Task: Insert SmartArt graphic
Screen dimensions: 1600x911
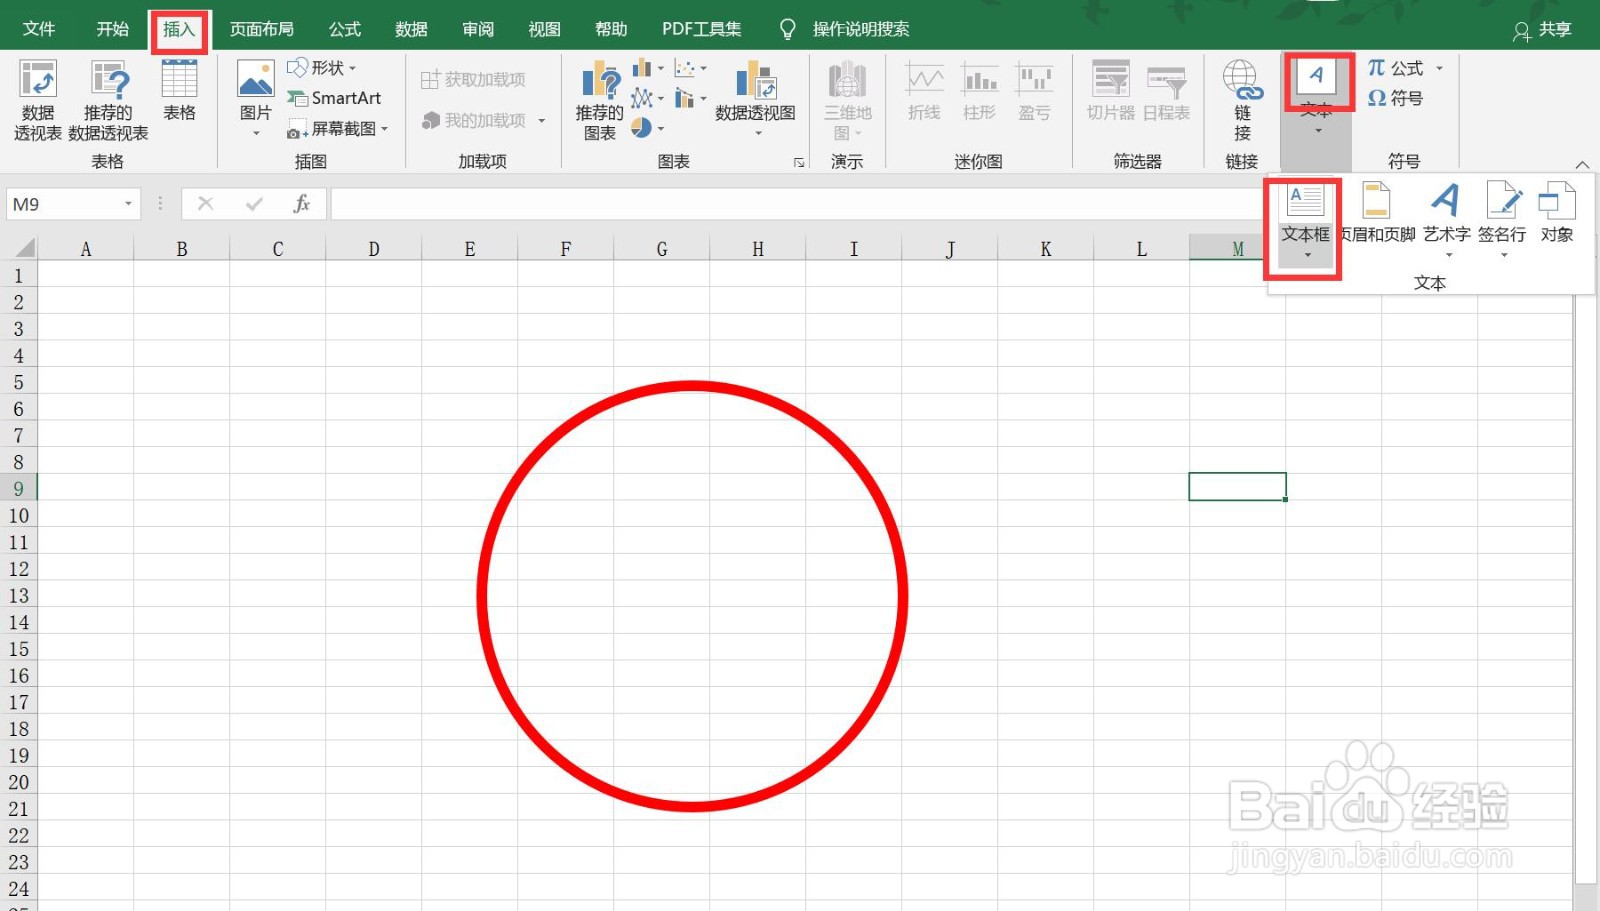Action: point(334,98)
